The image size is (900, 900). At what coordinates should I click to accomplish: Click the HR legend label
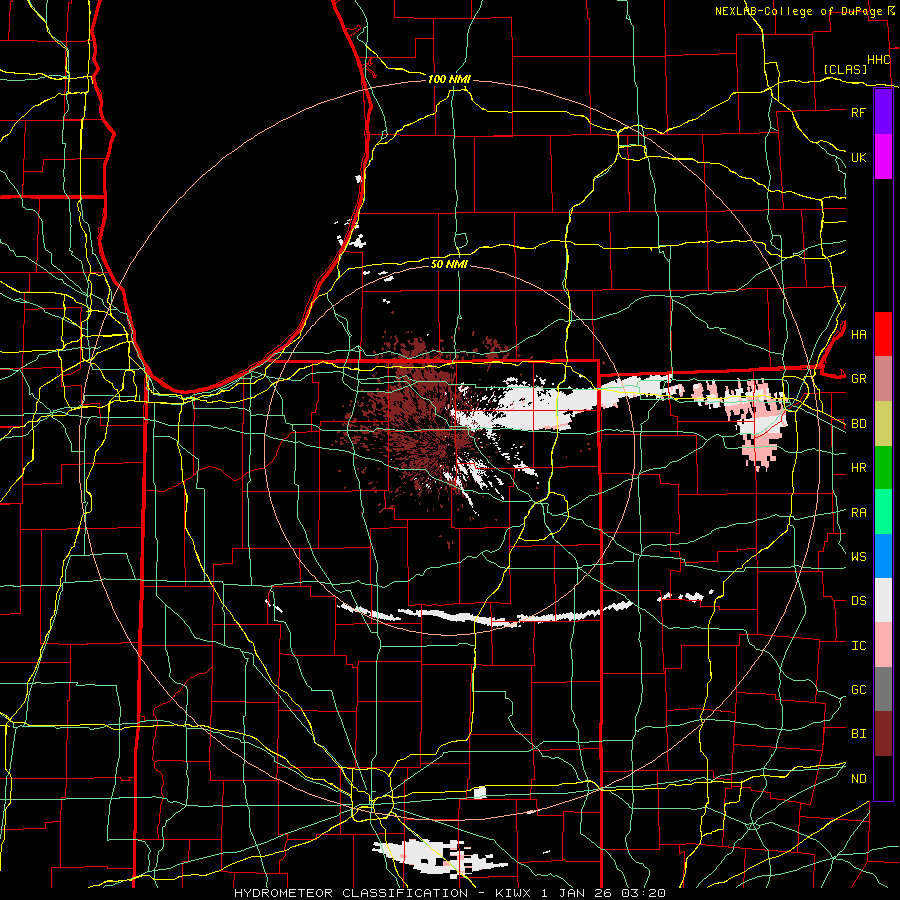(858, 468)
